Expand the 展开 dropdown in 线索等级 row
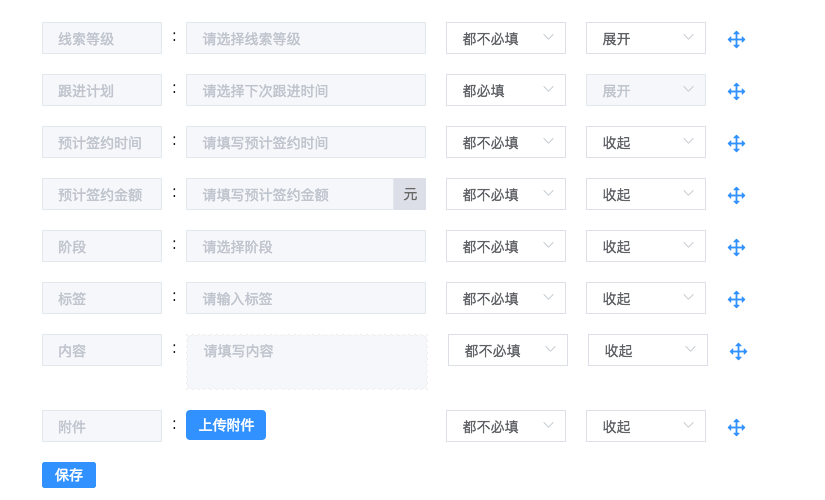 pyautogui.click(x=646, y=38)
